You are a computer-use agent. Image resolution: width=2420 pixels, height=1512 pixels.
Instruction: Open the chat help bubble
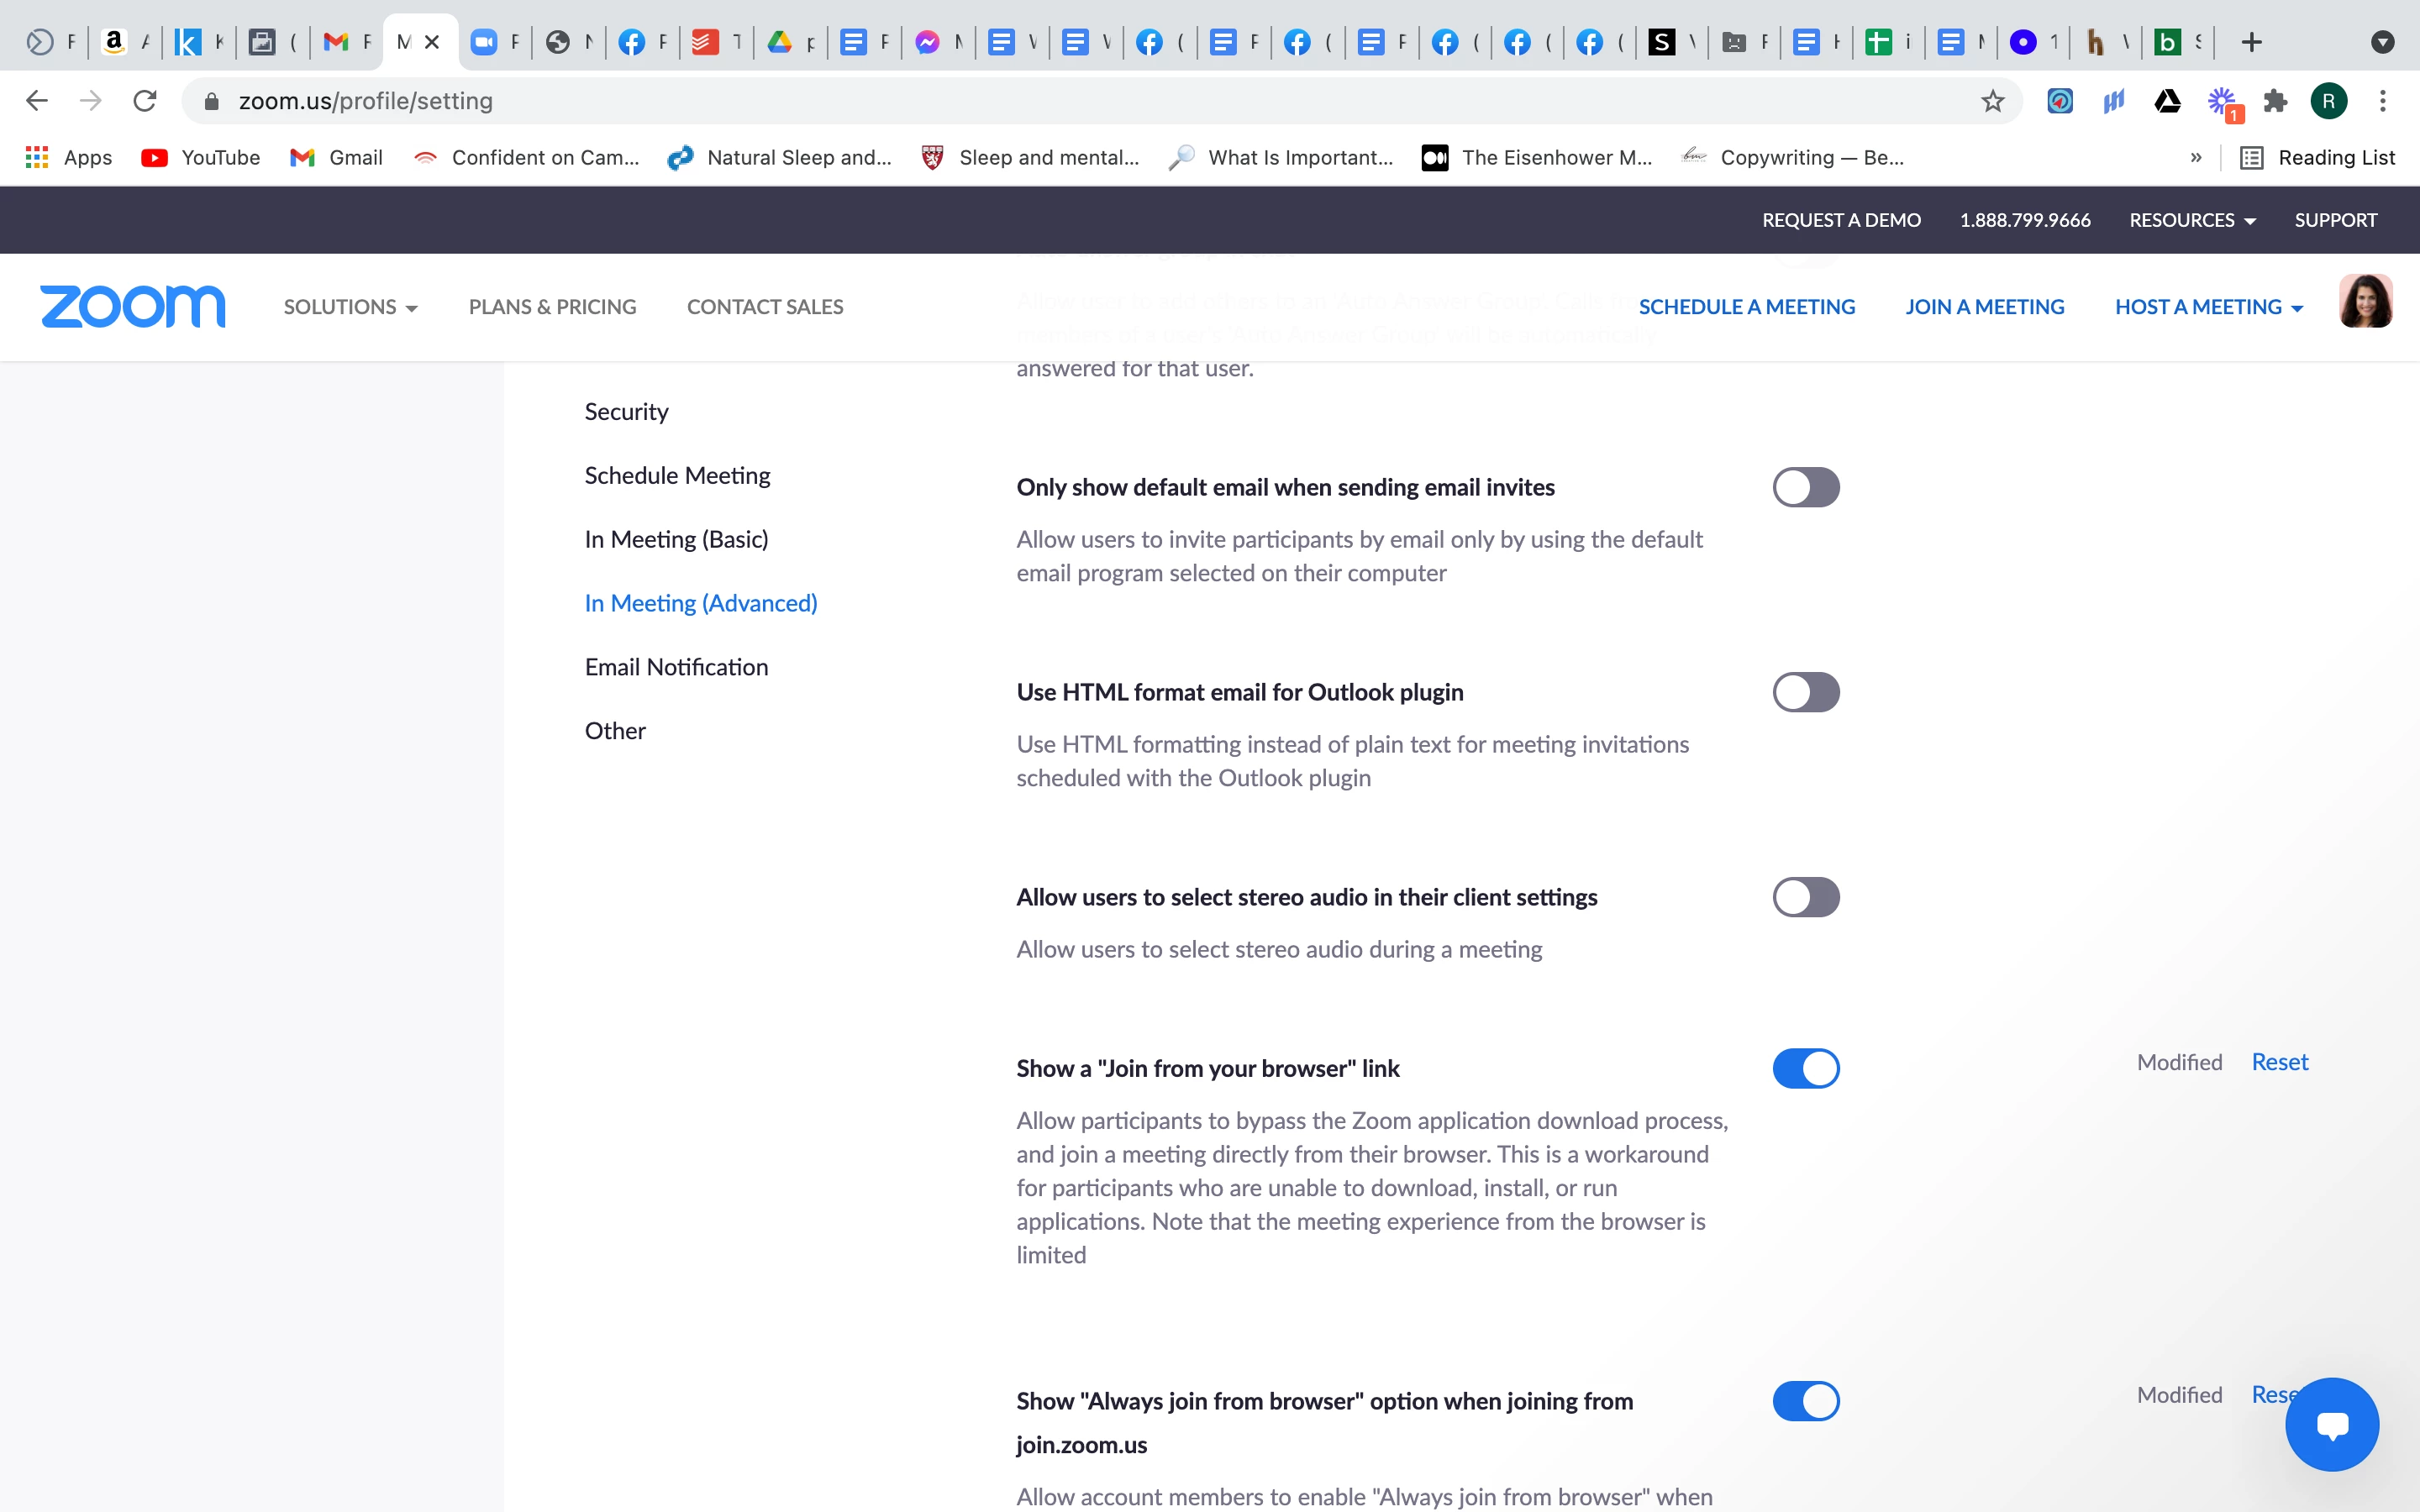click(2331, 1424)
